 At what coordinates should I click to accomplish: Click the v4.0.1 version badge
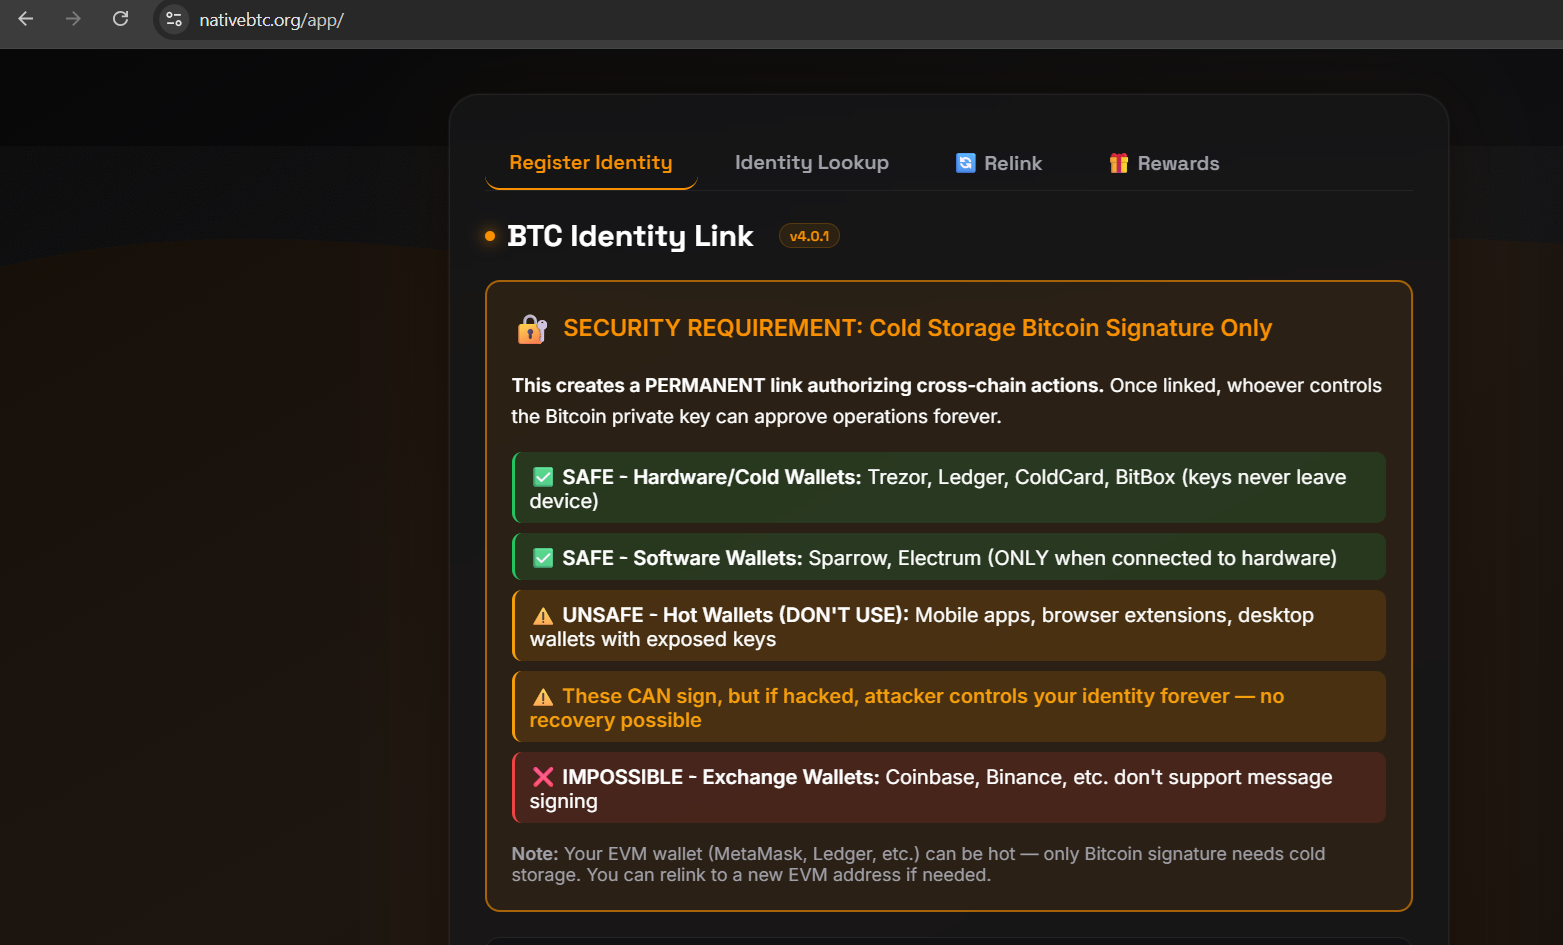[x=809, y=236]
